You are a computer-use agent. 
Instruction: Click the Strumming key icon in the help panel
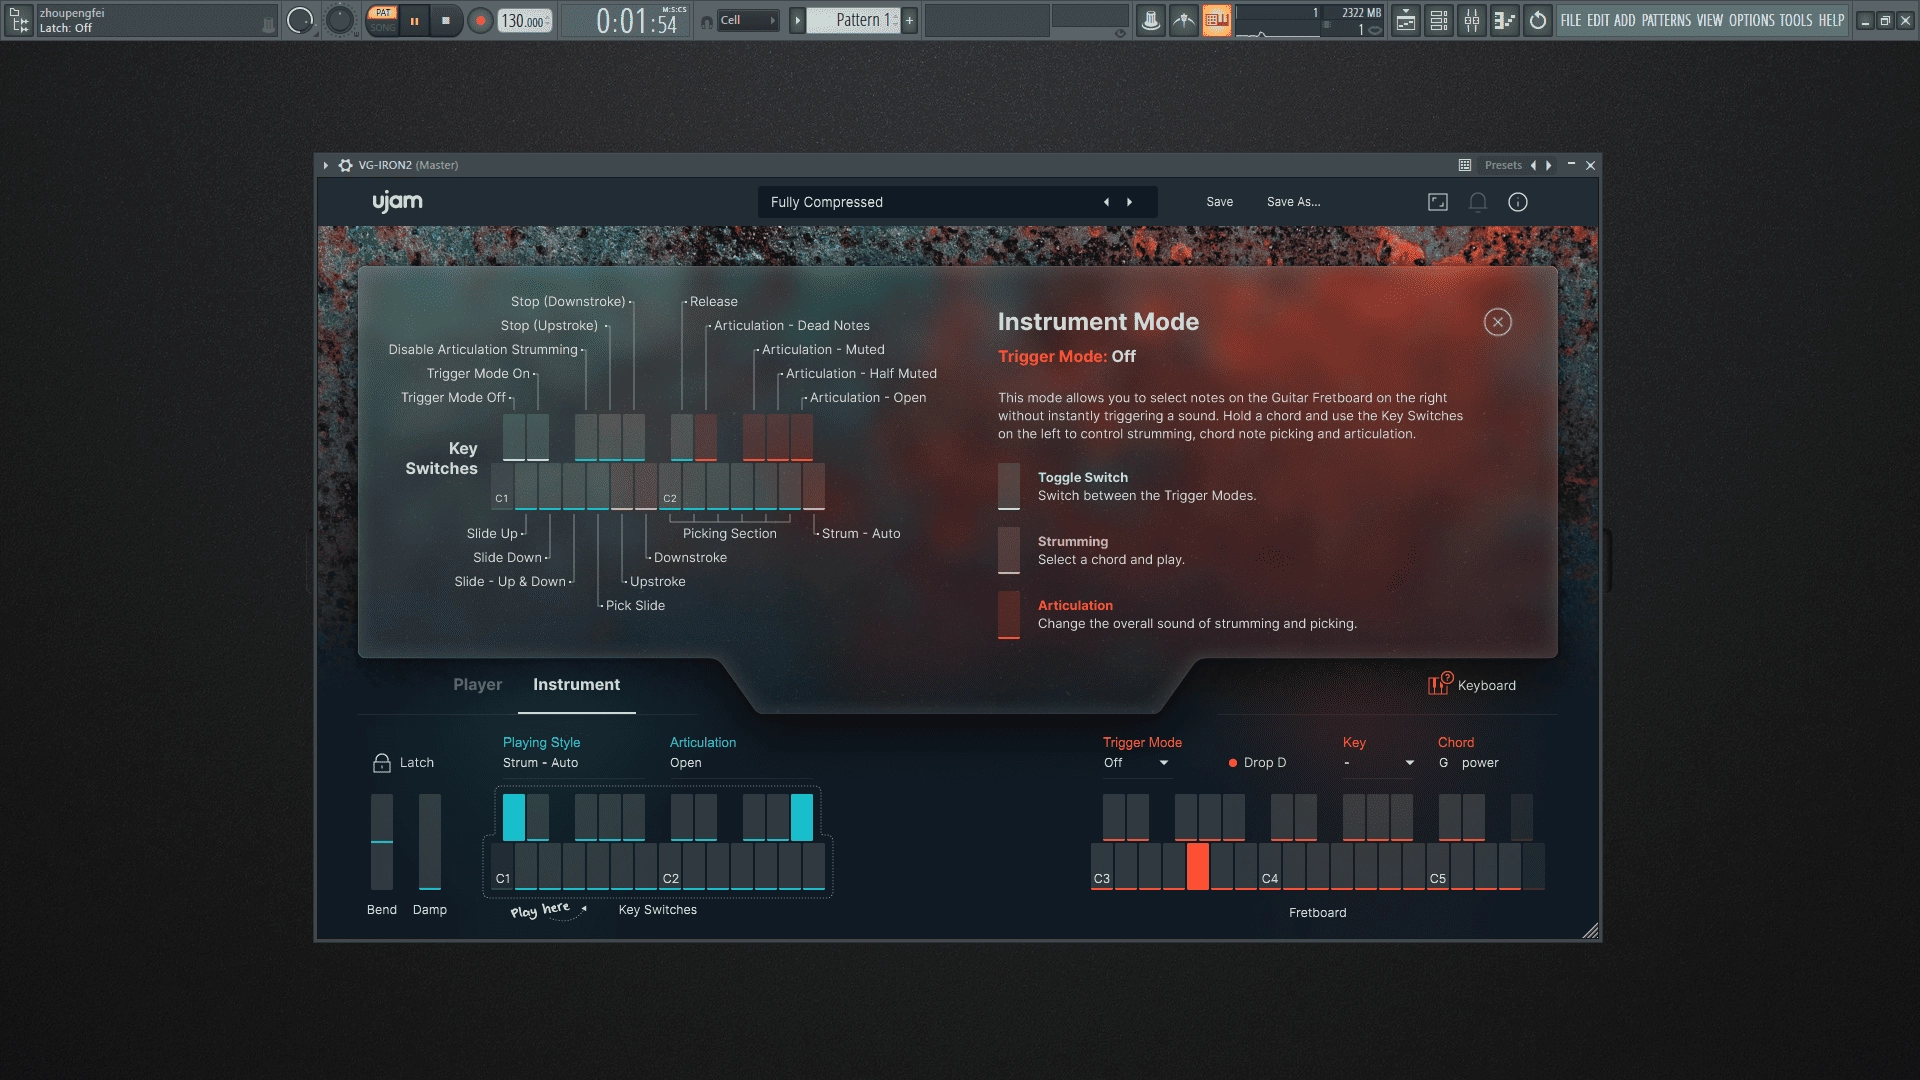point(1009,550)
